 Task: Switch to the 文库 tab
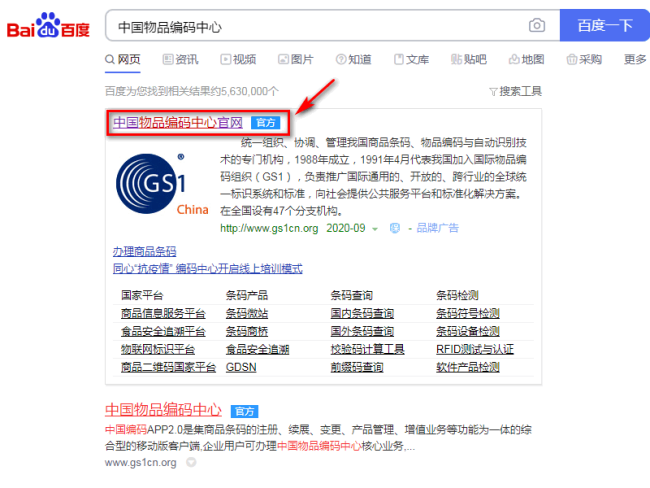[411, 59]
